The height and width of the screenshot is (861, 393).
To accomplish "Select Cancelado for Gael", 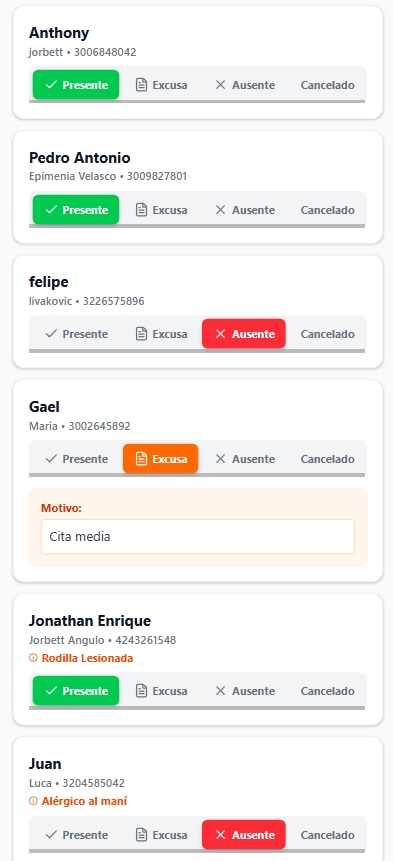I will tap(327, 459).
